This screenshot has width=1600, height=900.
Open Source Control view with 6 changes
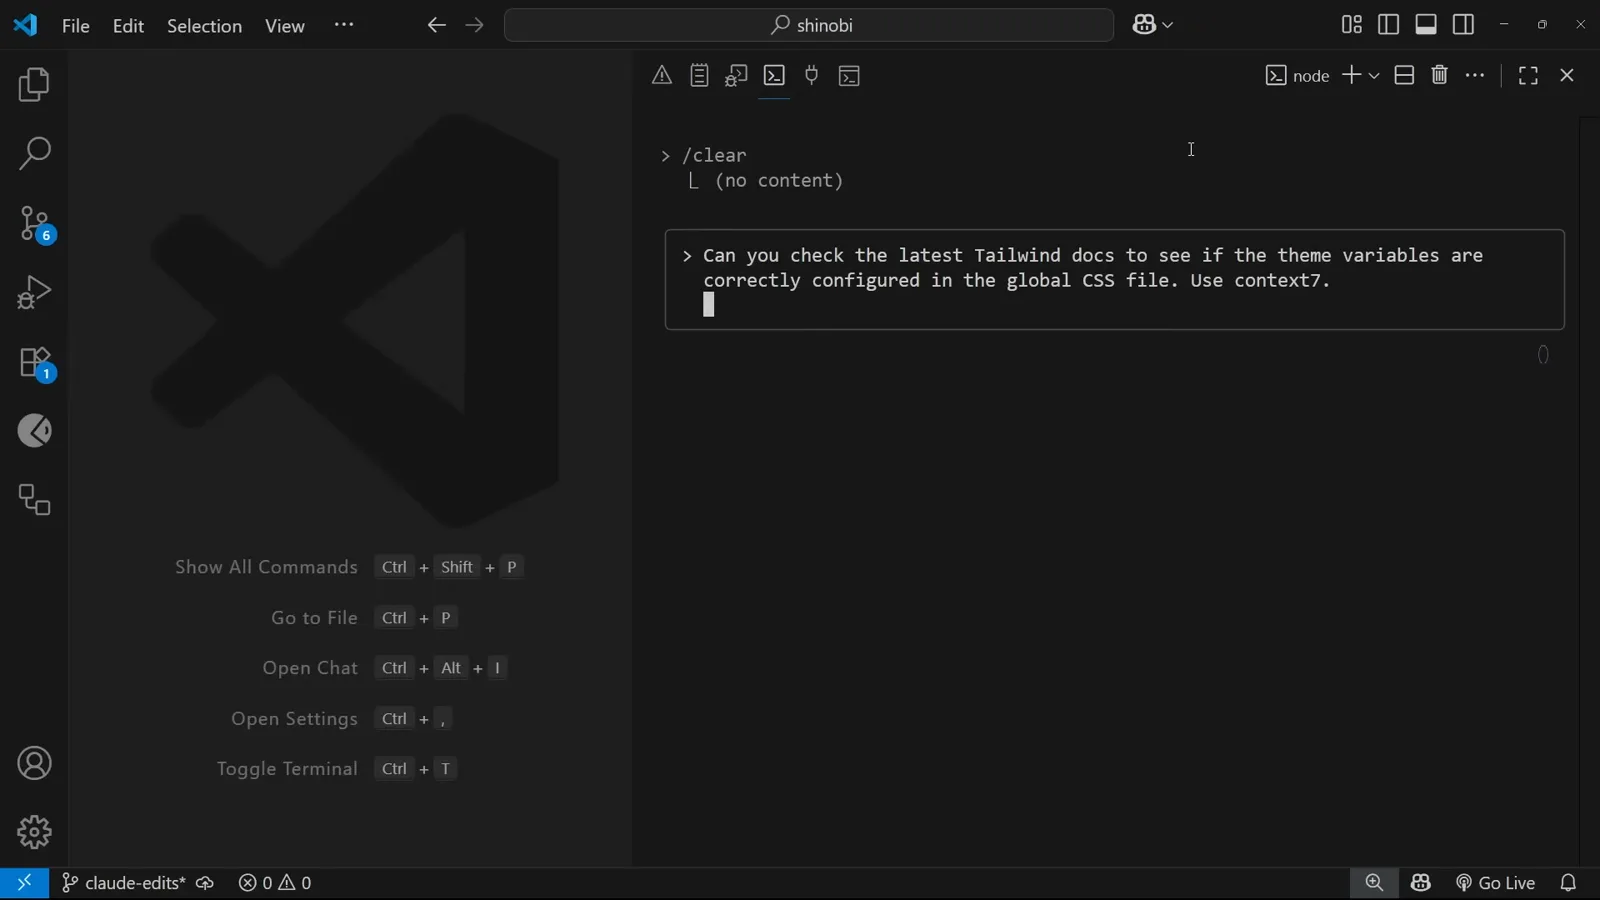(36, 224)
